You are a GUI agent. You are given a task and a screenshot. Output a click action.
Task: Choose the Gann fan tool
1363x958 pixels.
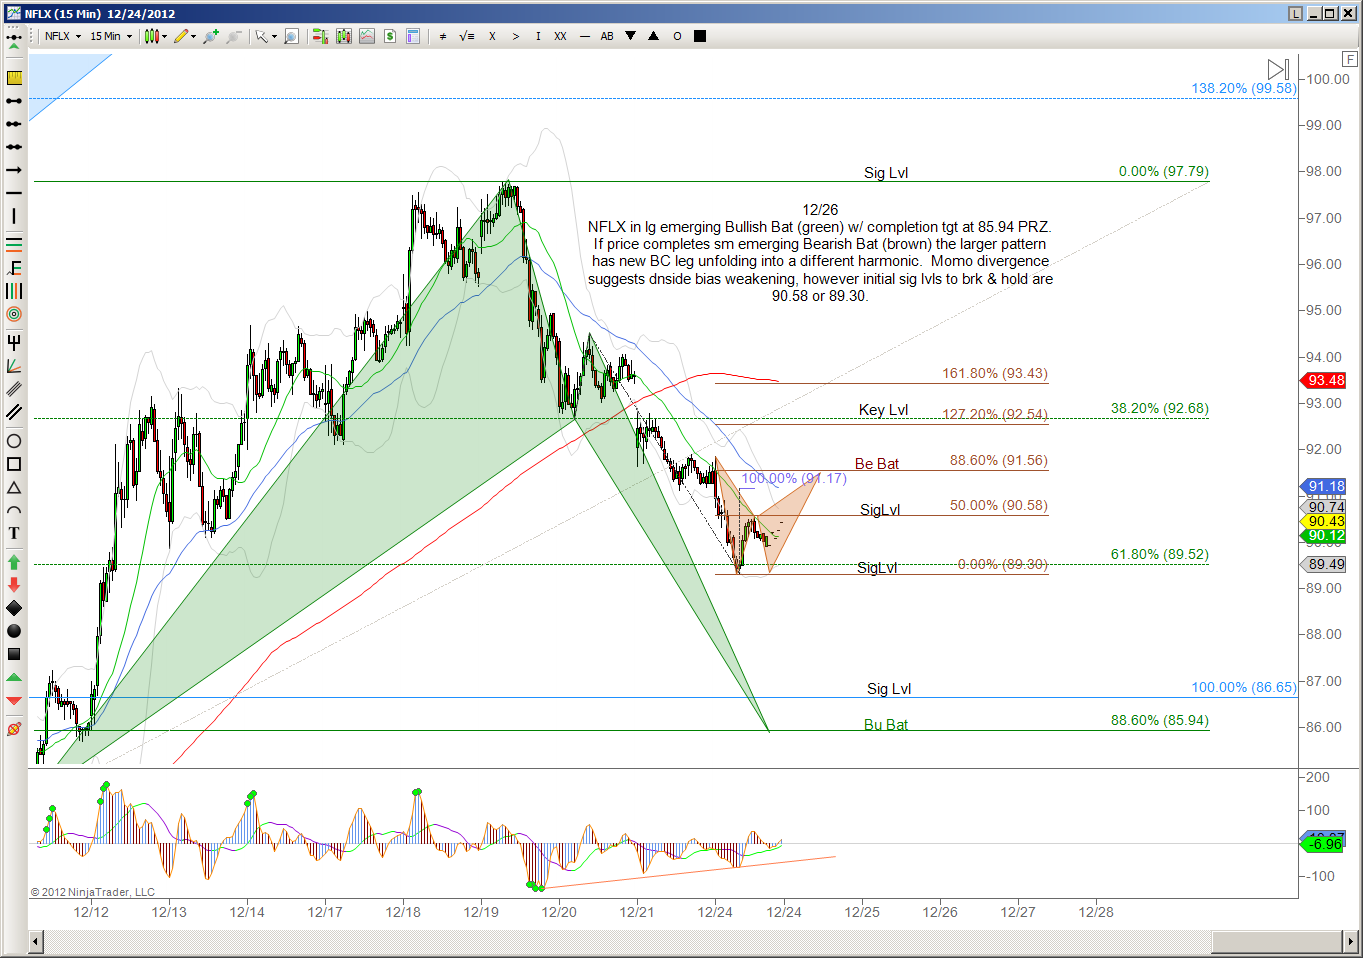pyautogui.click(x=14, y=366)
